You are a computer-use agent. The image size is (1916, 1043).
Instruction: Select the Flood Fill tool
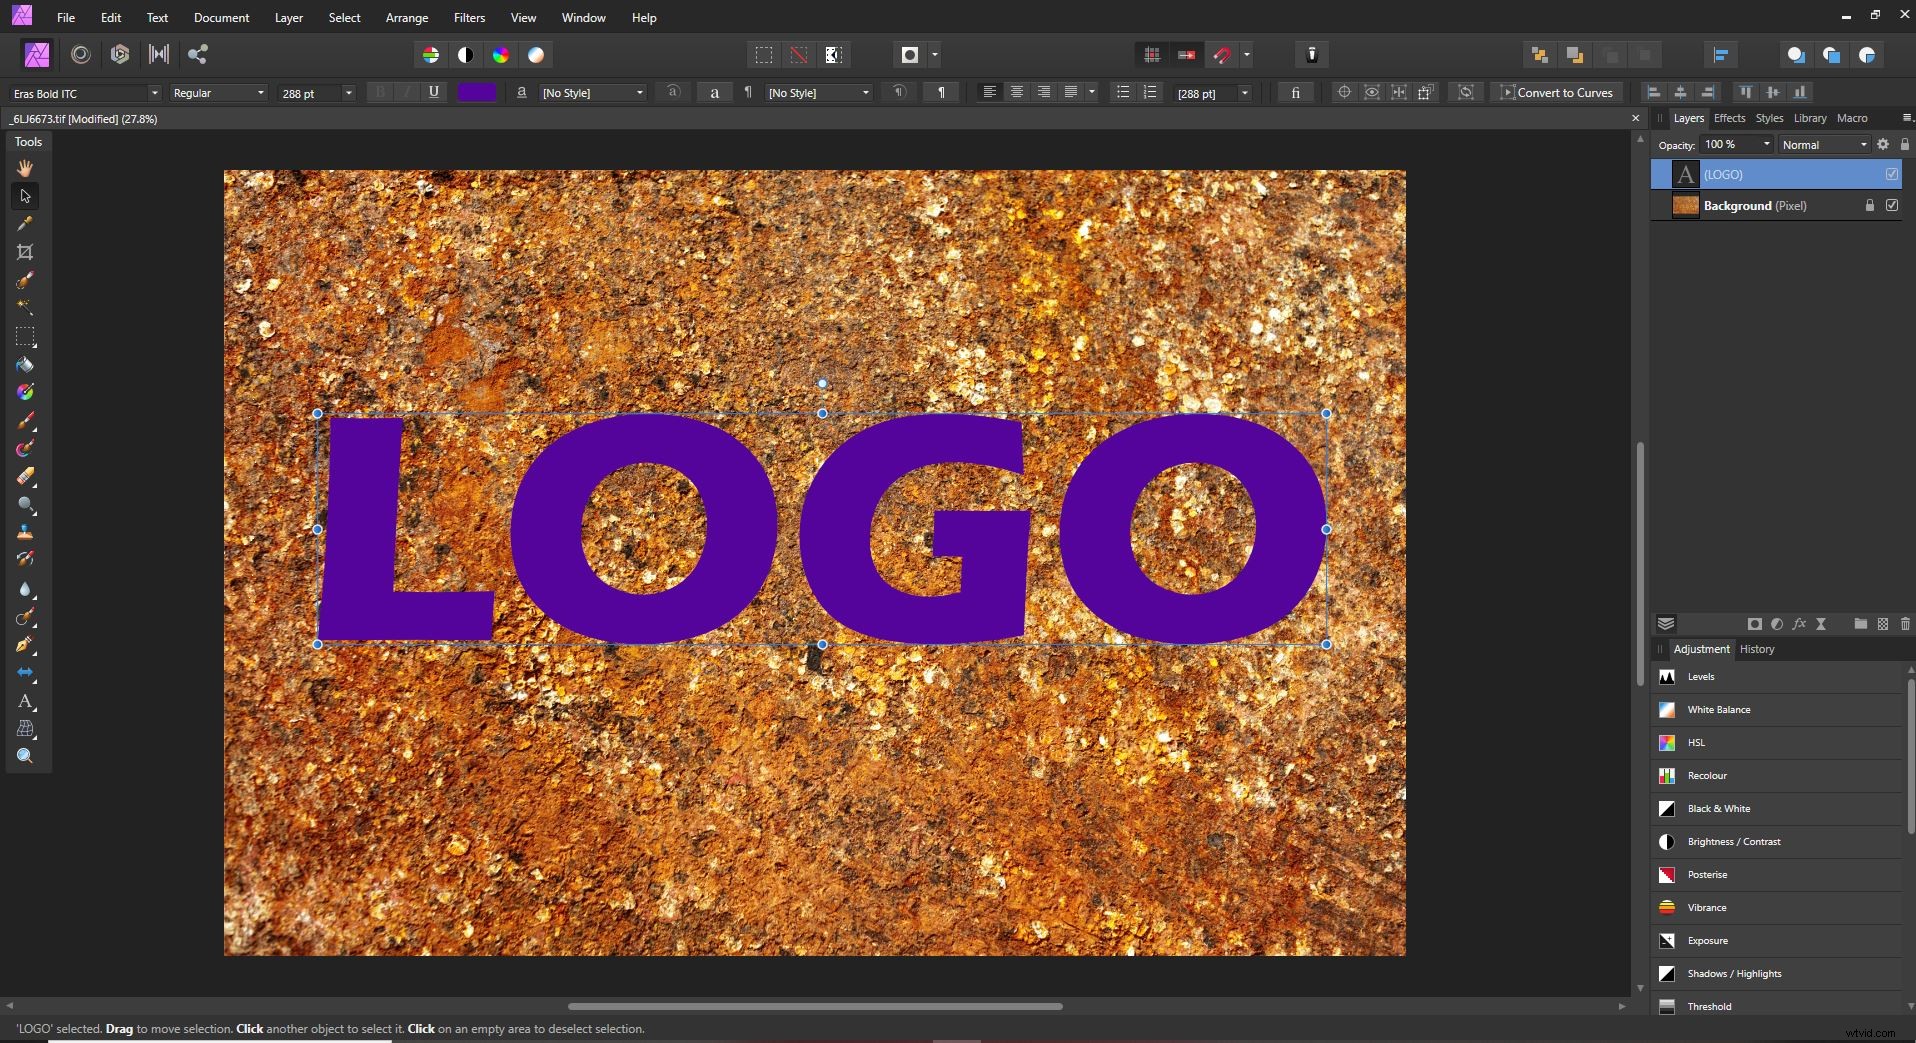pyautogui.click(x=25, y=366)
